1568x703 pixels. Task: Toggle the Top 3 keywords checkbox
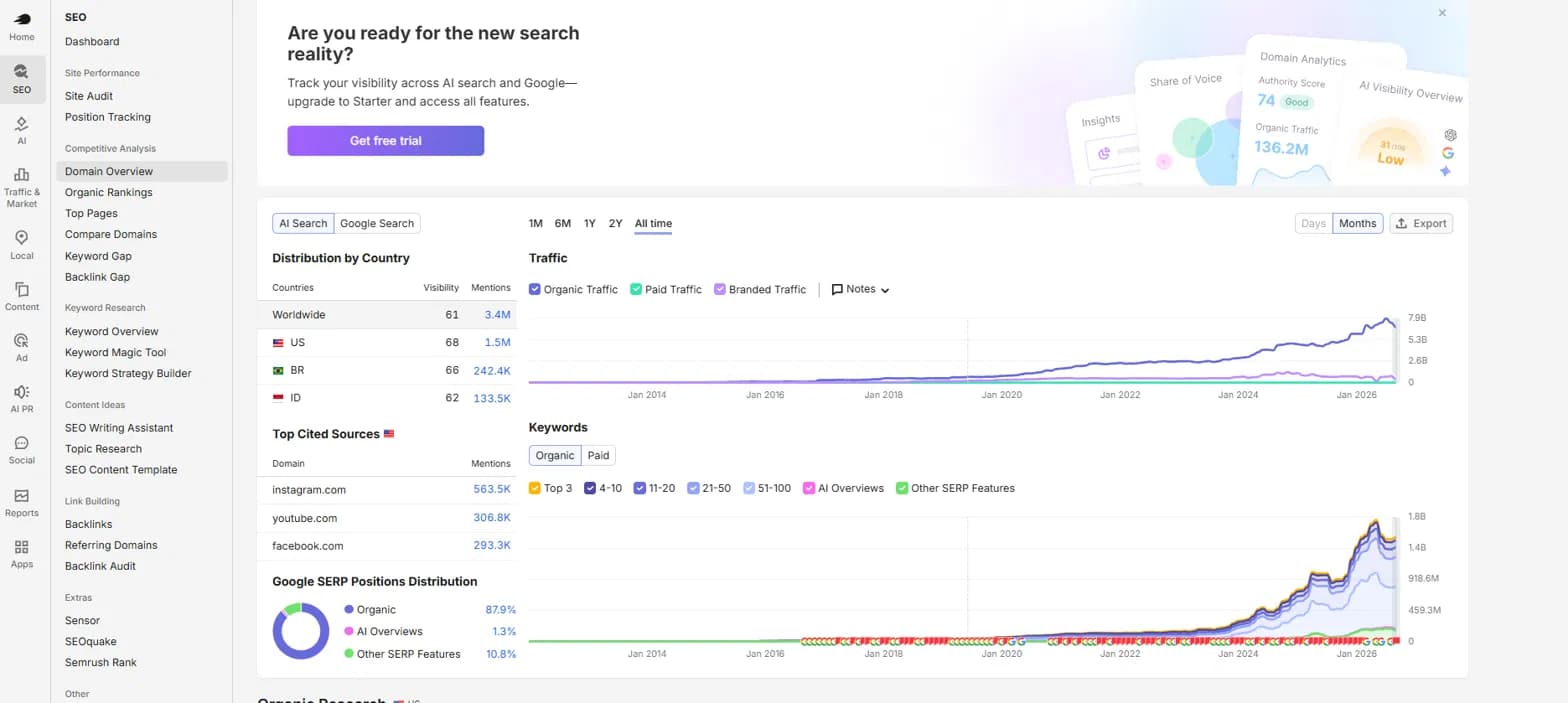point(535,488)
